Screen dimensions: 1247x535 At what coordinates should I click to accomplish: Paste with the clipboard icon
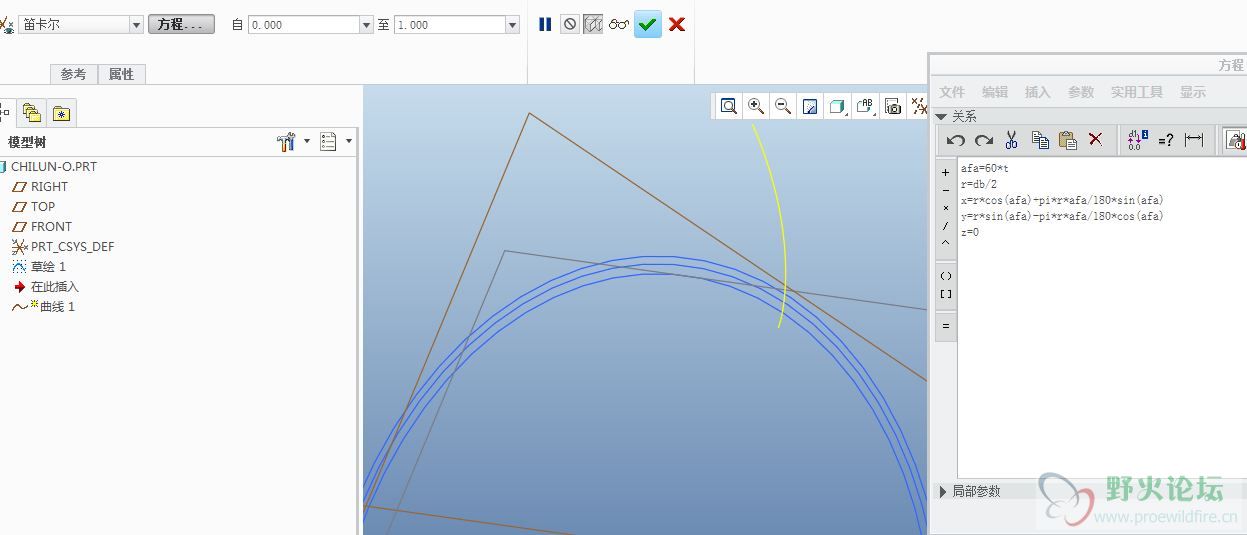(x=1067, y=140)
